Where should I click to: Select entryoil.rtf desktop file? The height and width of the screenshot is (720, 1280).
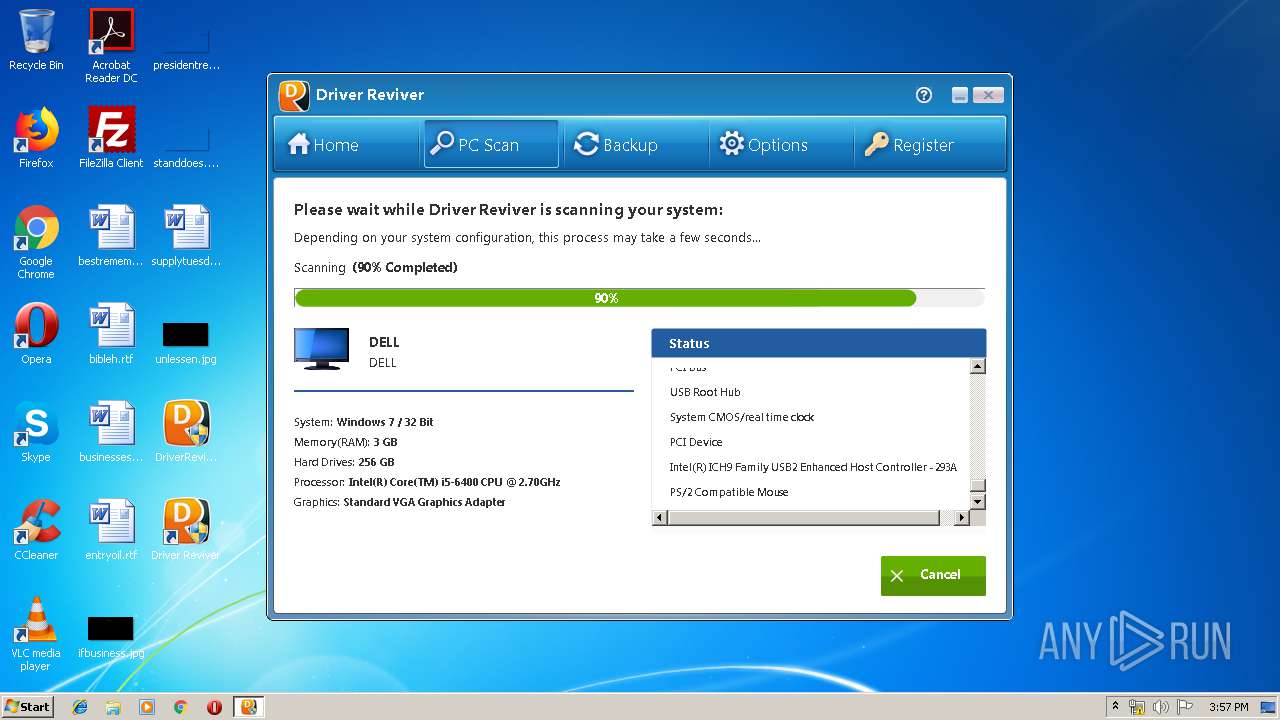[111, 530]
